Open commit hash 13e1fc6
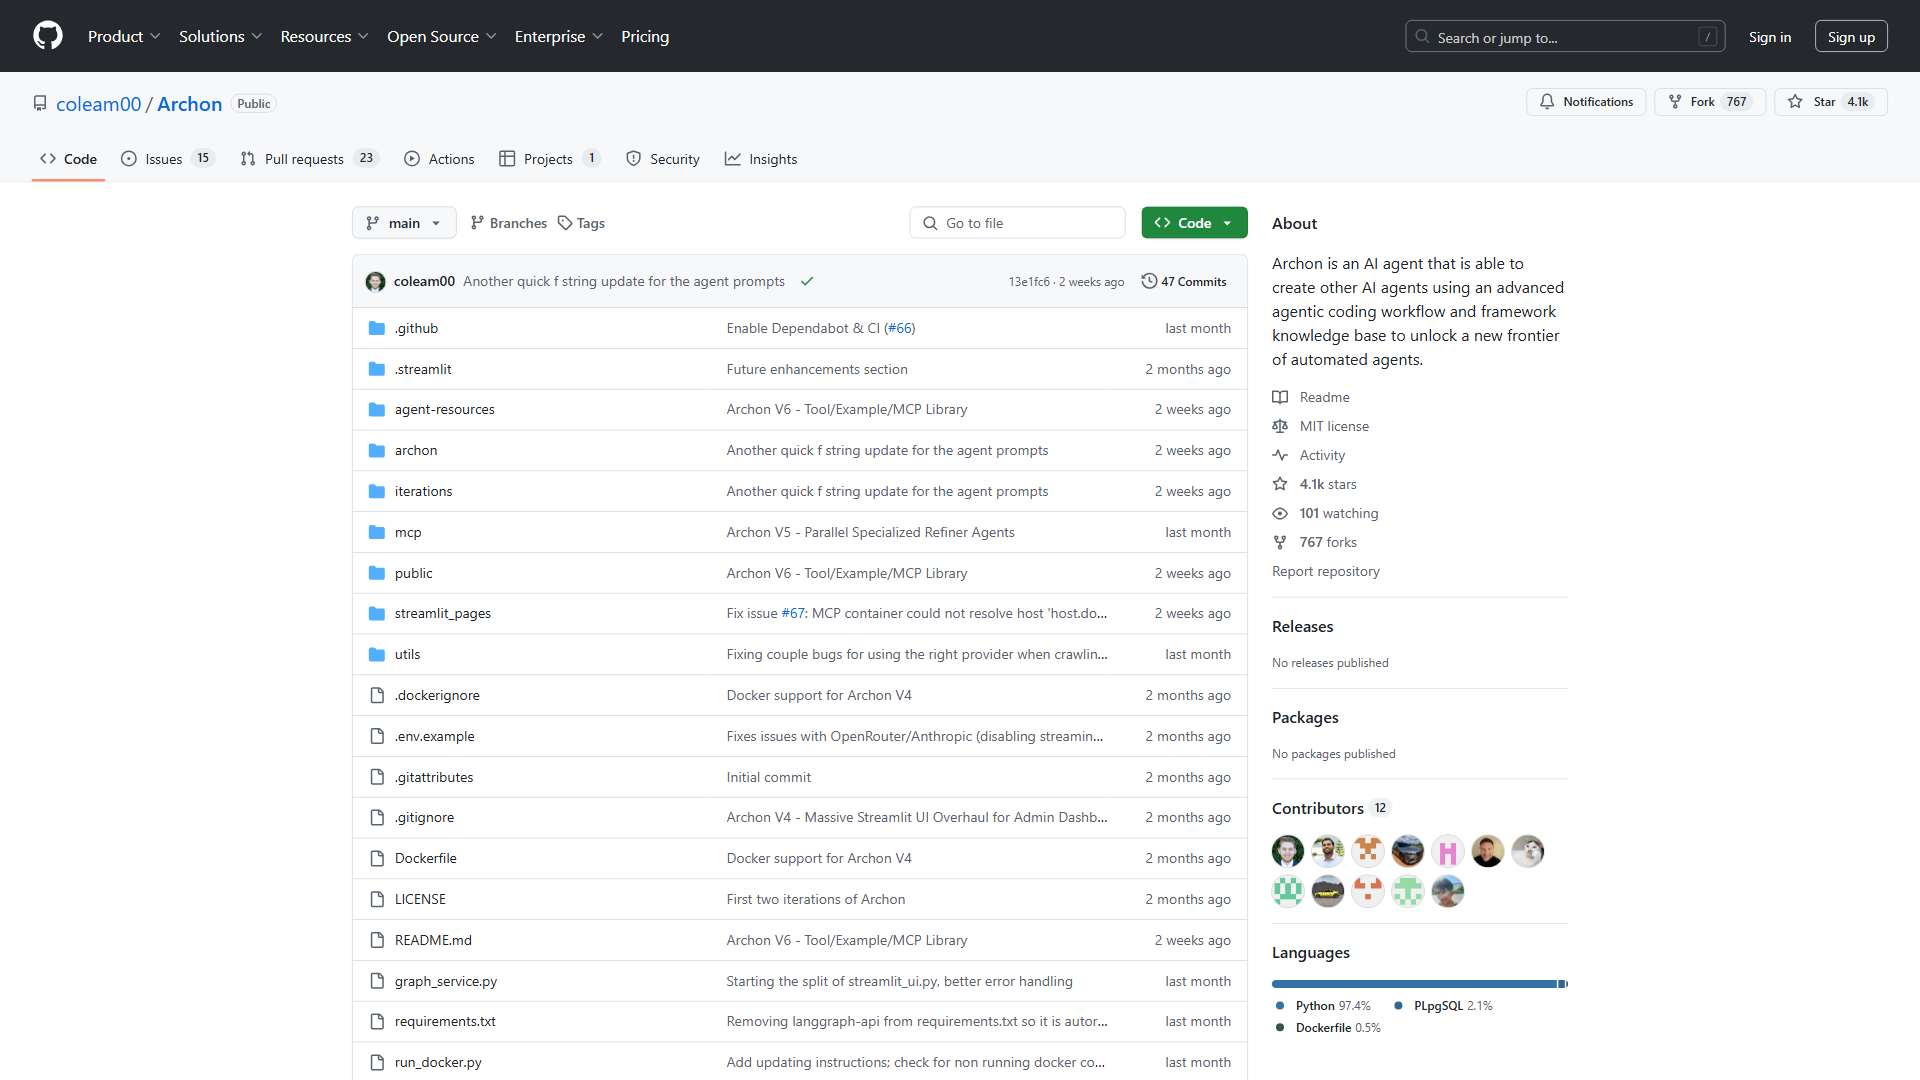This screenshot has width=1920, height=1080. [1029, 282]
